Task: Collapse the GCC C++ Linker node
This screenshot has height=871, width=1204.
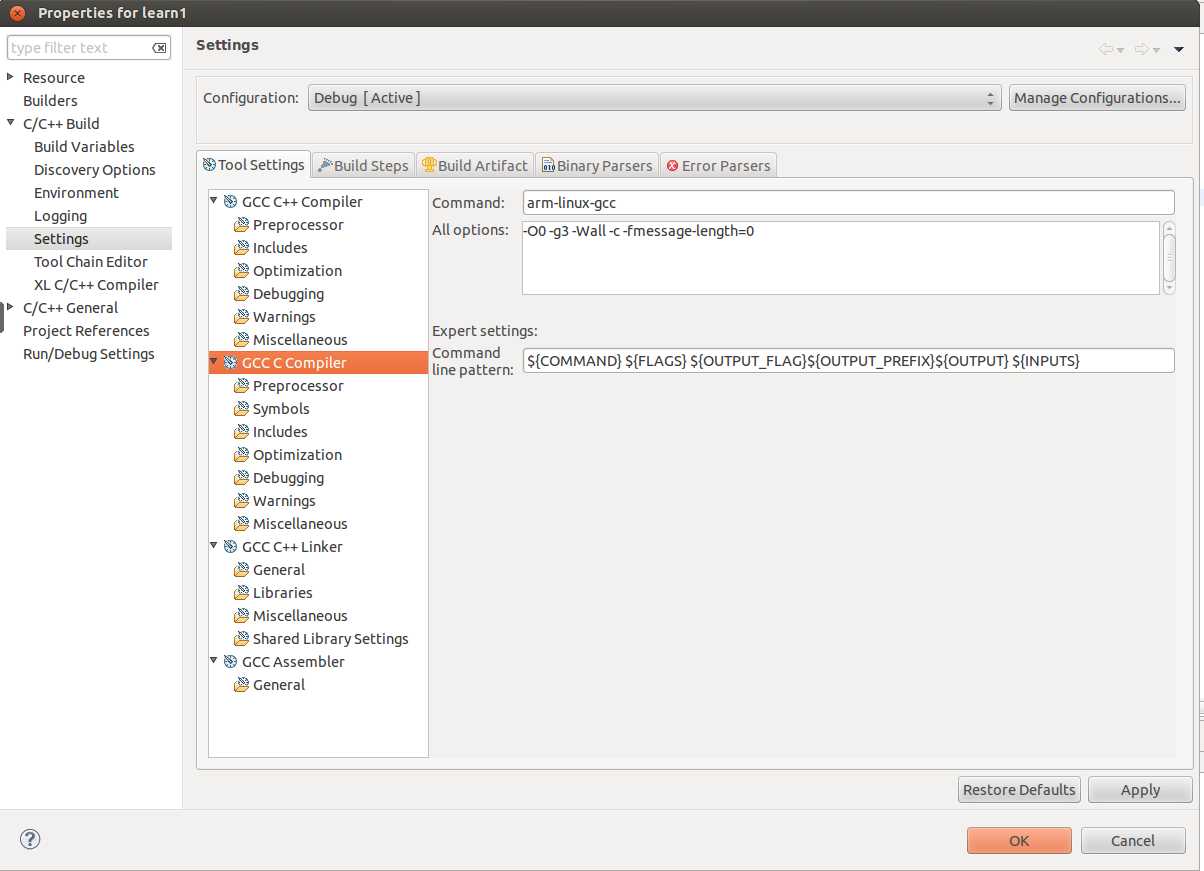Action: click(x=214, y=546)
